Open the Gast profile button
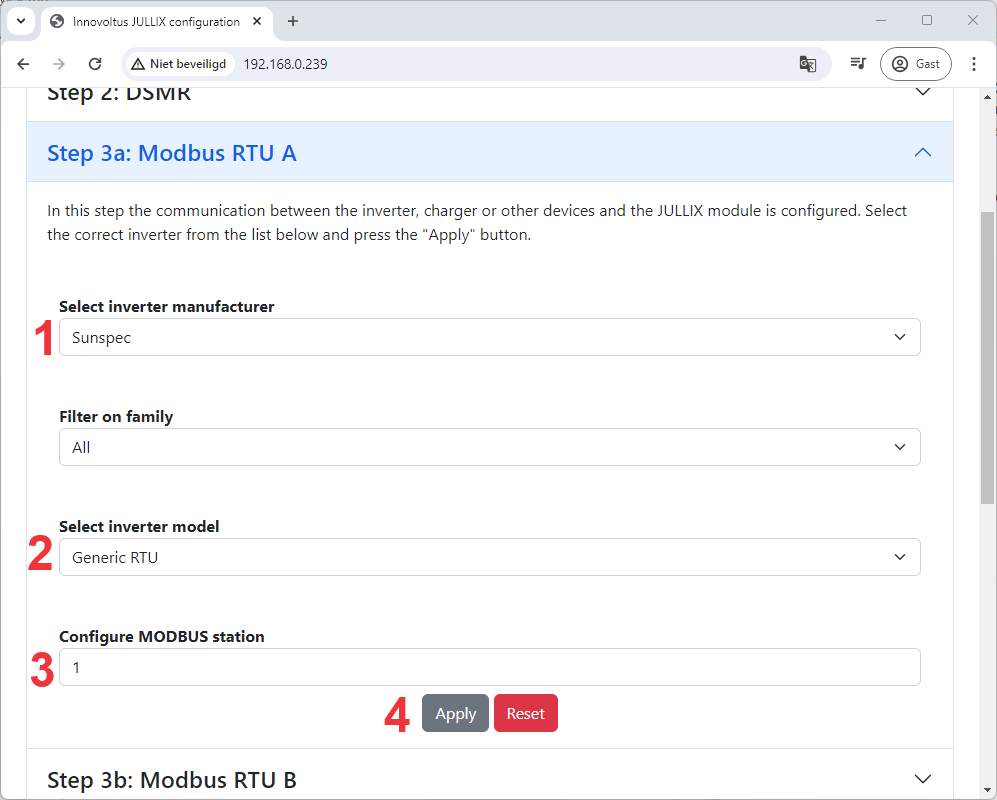997x800 pixels. click(915, 64)
